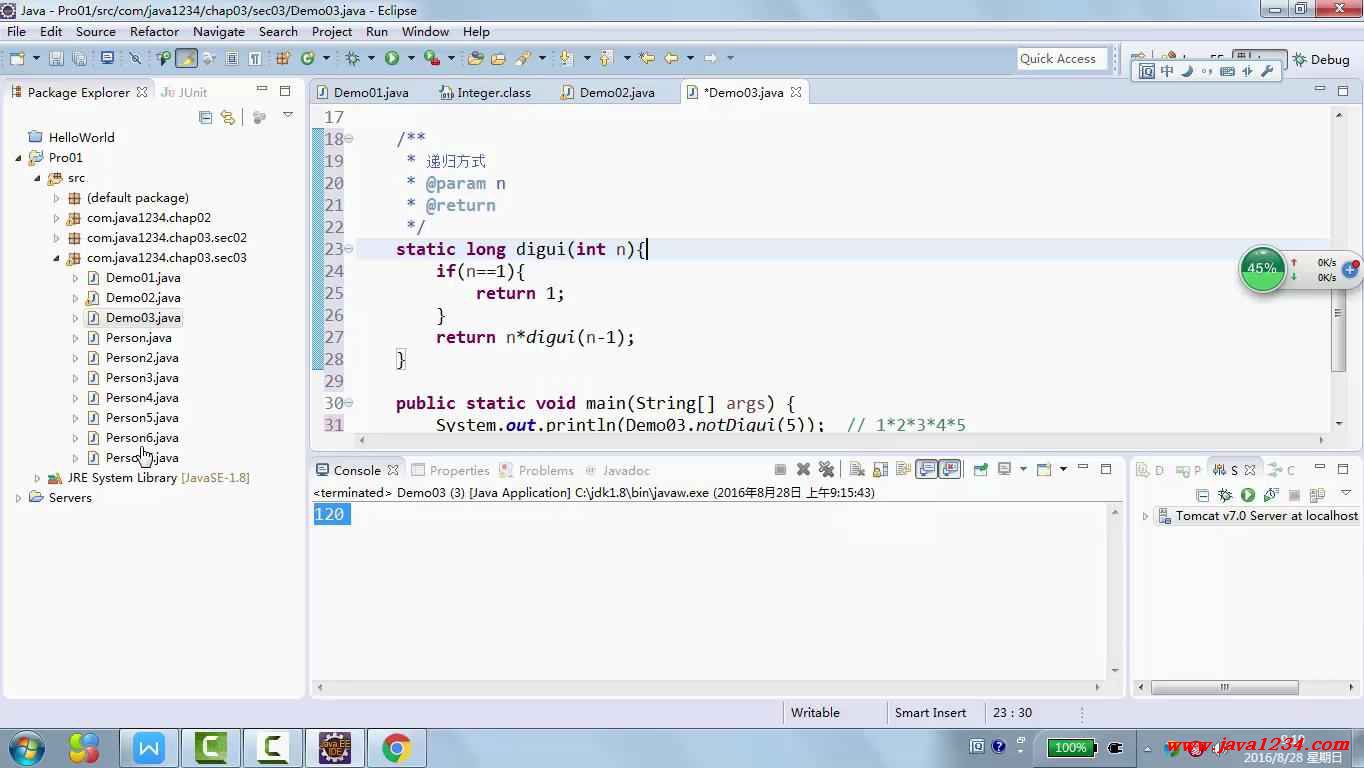Click the Debug bug icon in the toolbar

pyautogui.click(x=351, y=59)
